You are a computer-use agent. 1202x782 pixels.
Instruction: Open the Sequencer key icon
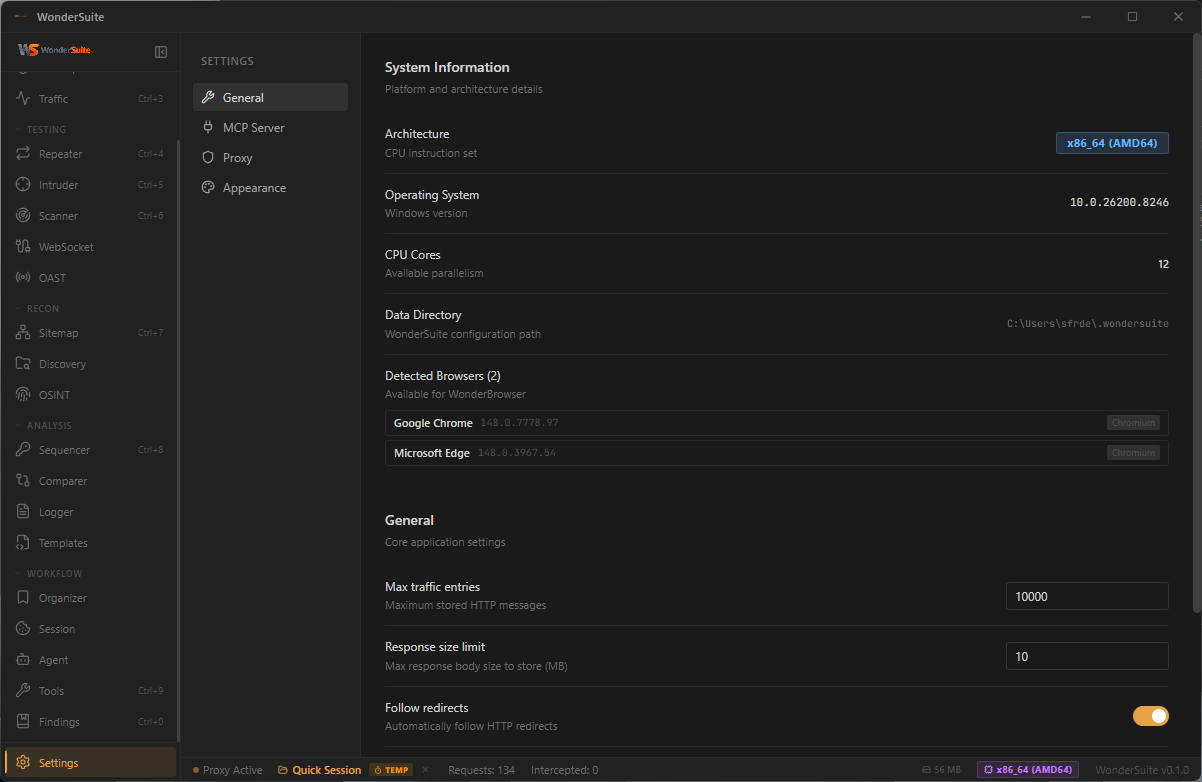23,450
